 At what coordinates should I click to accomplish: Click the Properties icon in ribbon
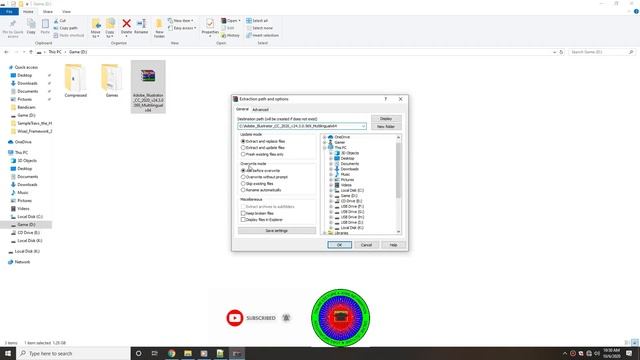click(210, 27)
